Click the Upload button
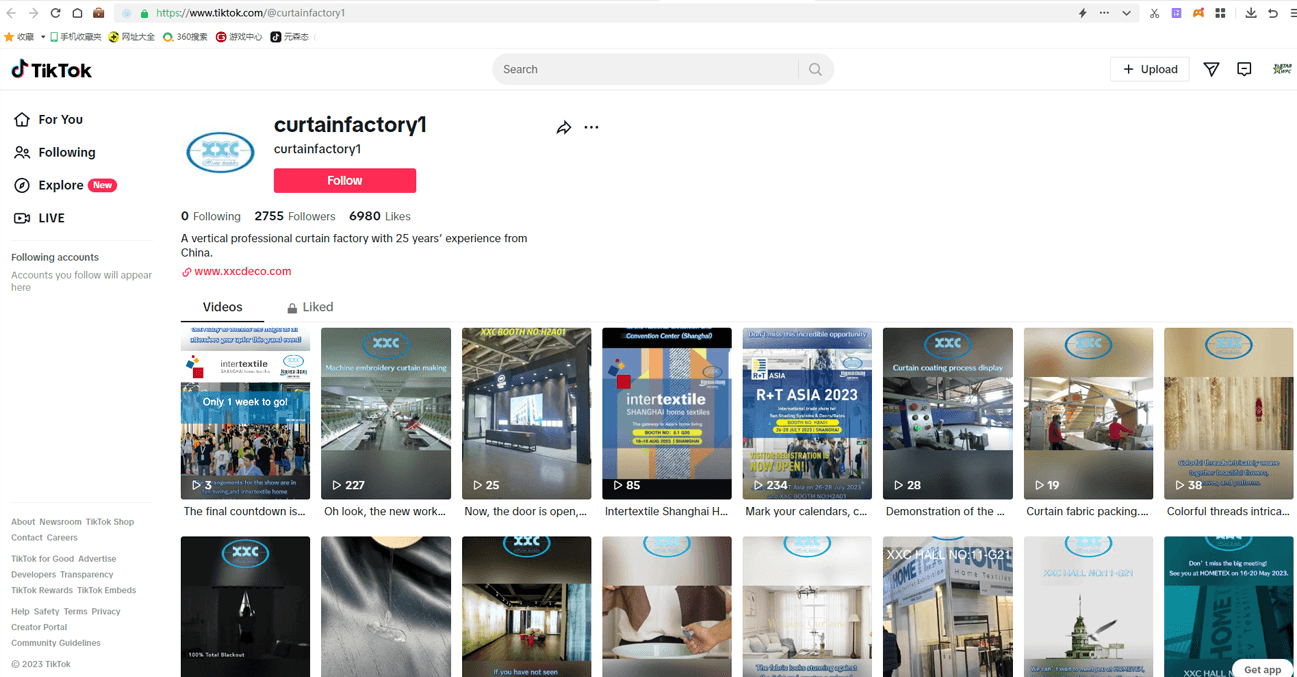The image size is (1297, 677). 1149,69
